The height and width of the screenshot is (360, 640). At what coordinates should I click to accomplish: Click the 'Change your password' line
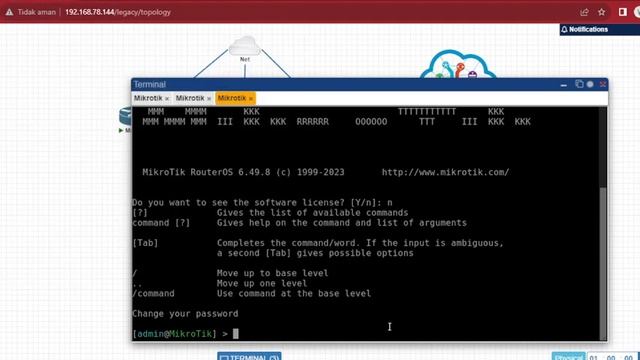[185, 313]
